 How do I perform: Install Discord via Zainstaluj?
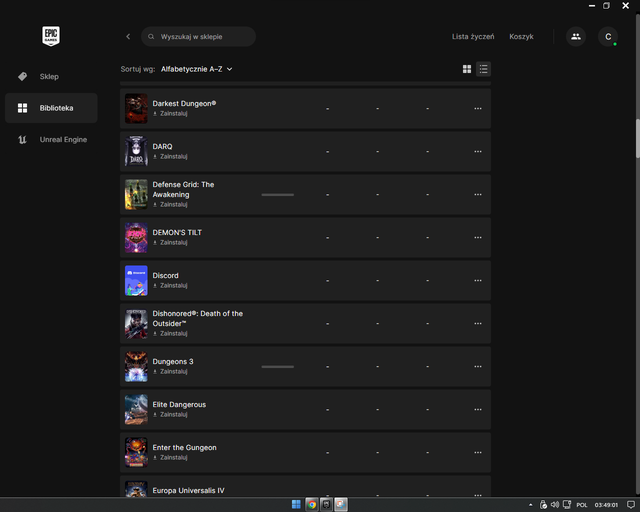coord(170,285)
